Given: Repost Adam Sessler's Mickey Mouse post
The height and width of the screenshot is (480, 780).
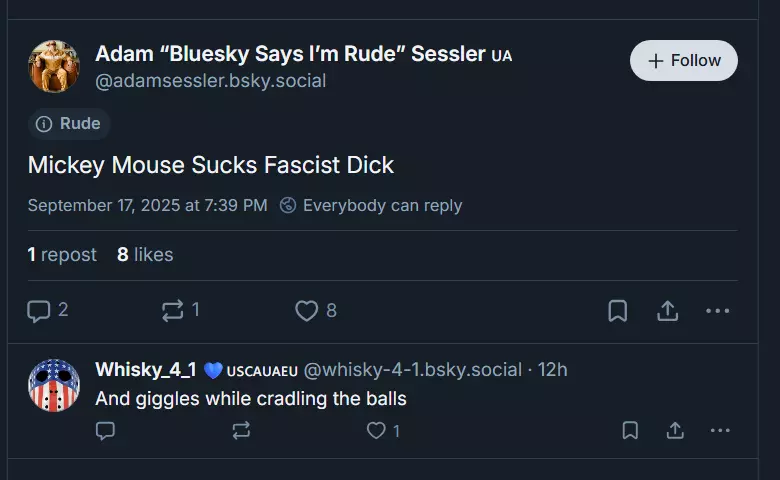Looking at the screenshot, I should tap(173, 311).
